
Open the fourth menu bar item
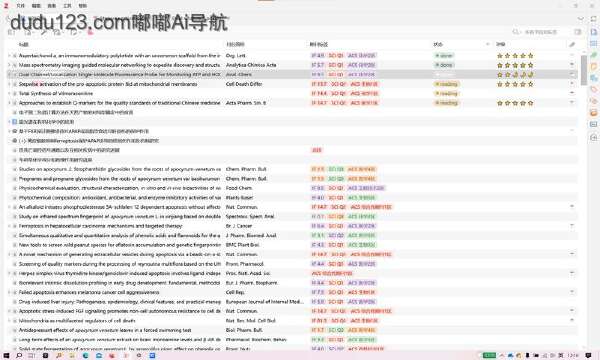tap(67, 6)
